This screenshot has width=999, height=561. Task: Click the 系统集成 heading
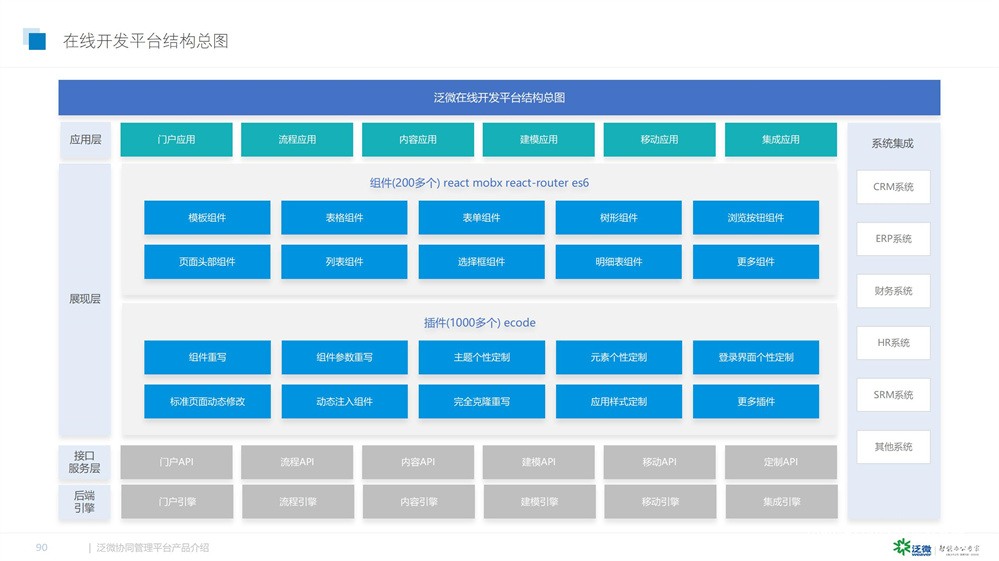point(893,143)
